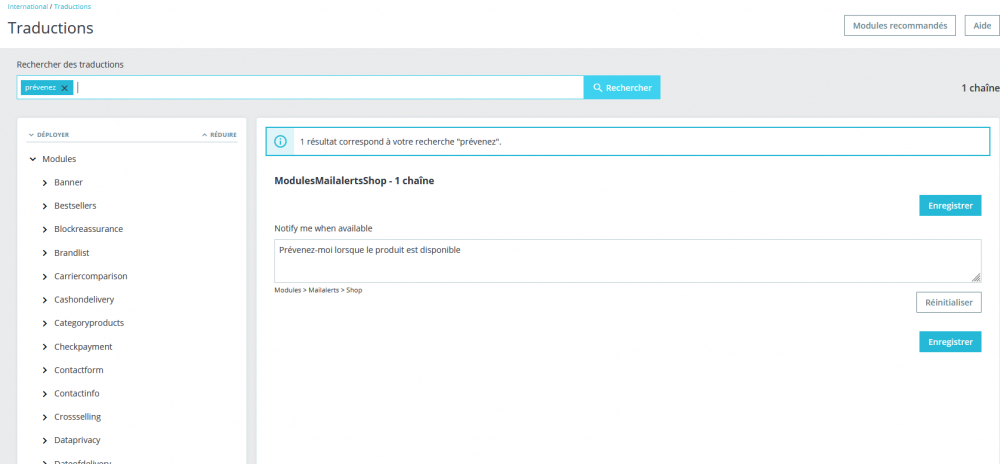Click the top Enregistrer button
Screen dimensions: 1000x464
pos(950,205)
